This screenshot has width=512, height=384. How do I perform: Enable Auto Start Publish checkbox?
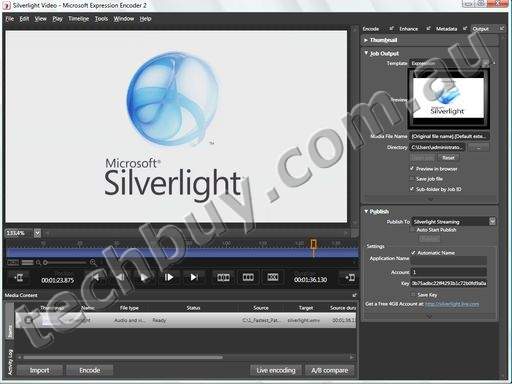click(x=413, y=230)
